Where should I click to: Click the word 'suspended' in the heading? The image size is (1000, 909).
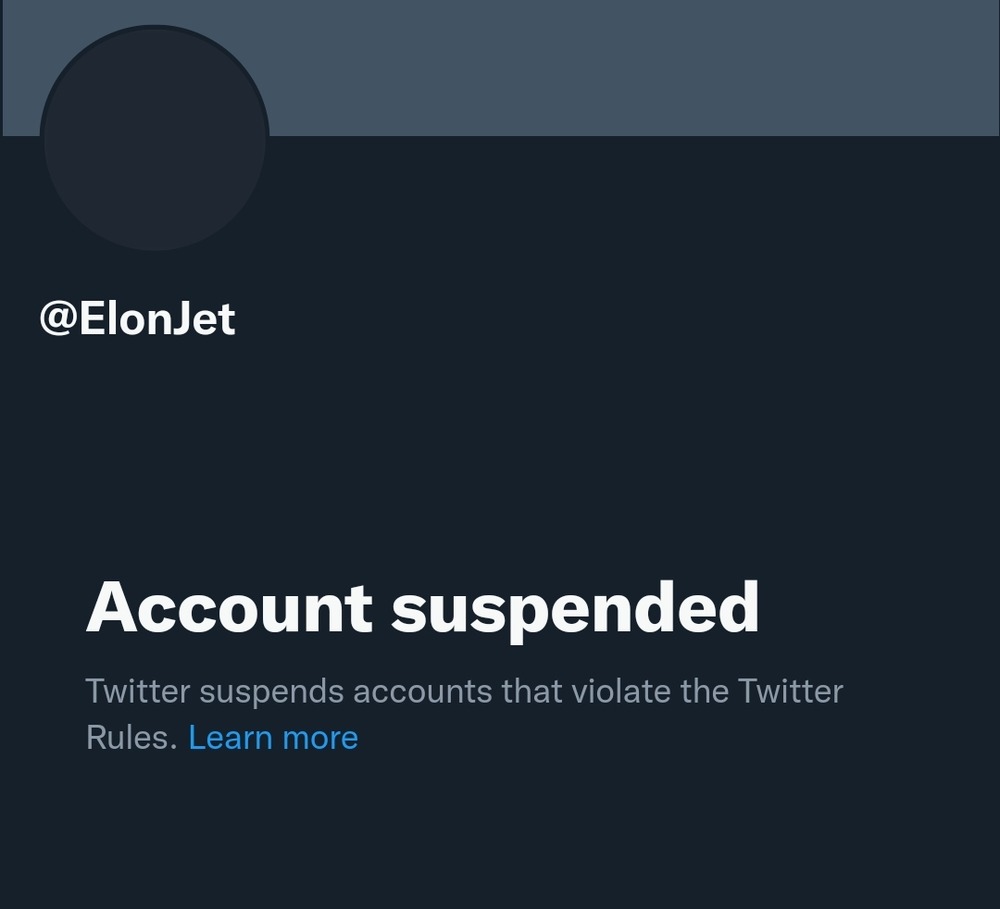574,609
